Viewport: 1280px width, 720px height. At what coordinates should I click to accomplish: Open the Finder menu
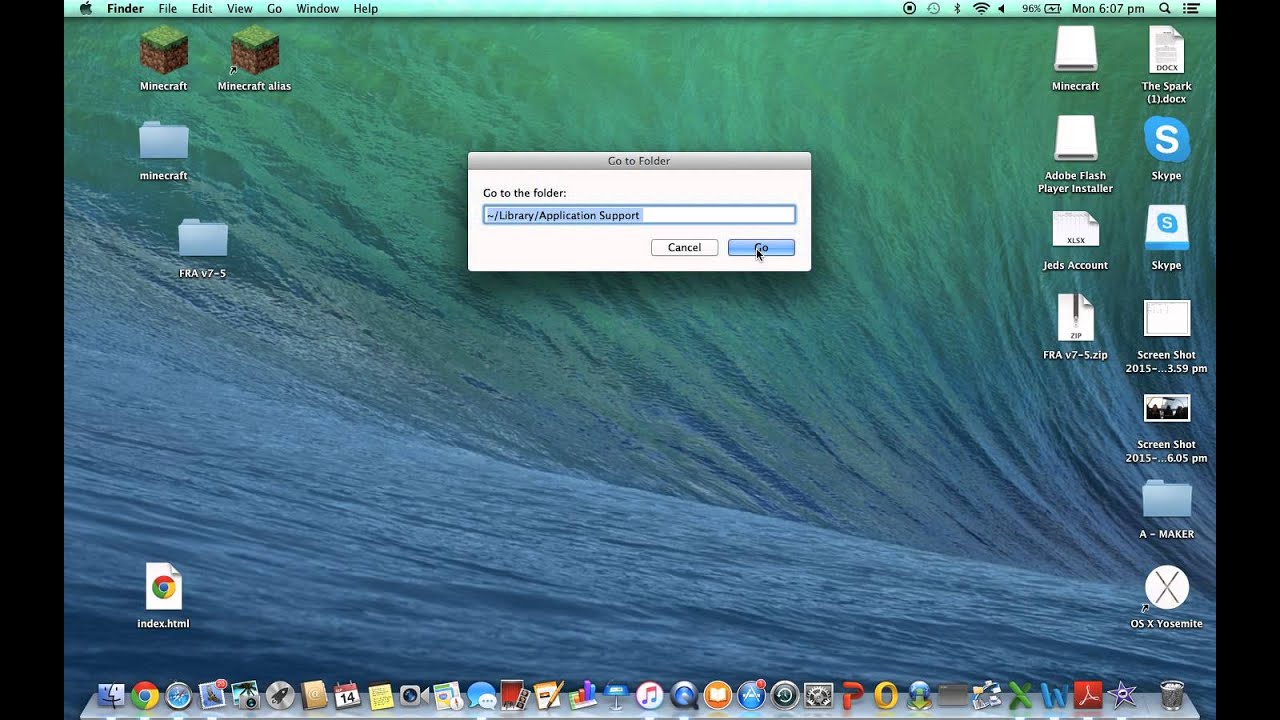125,8
